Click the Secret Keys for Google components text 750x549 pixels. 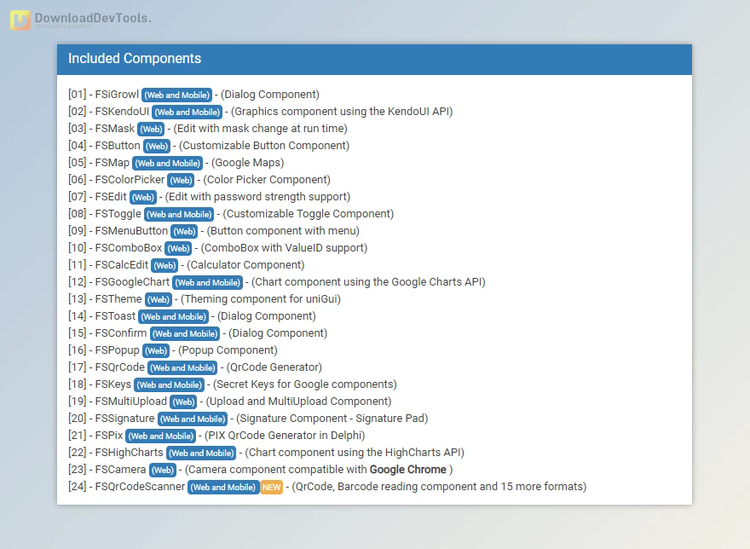pyautogui.click(x=305, y=384)
